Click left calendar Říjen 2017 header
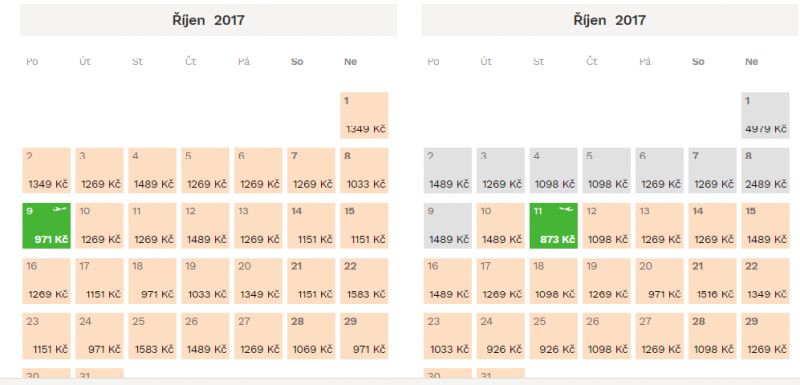The image size is (800, 385). click(x=208, y=20)
